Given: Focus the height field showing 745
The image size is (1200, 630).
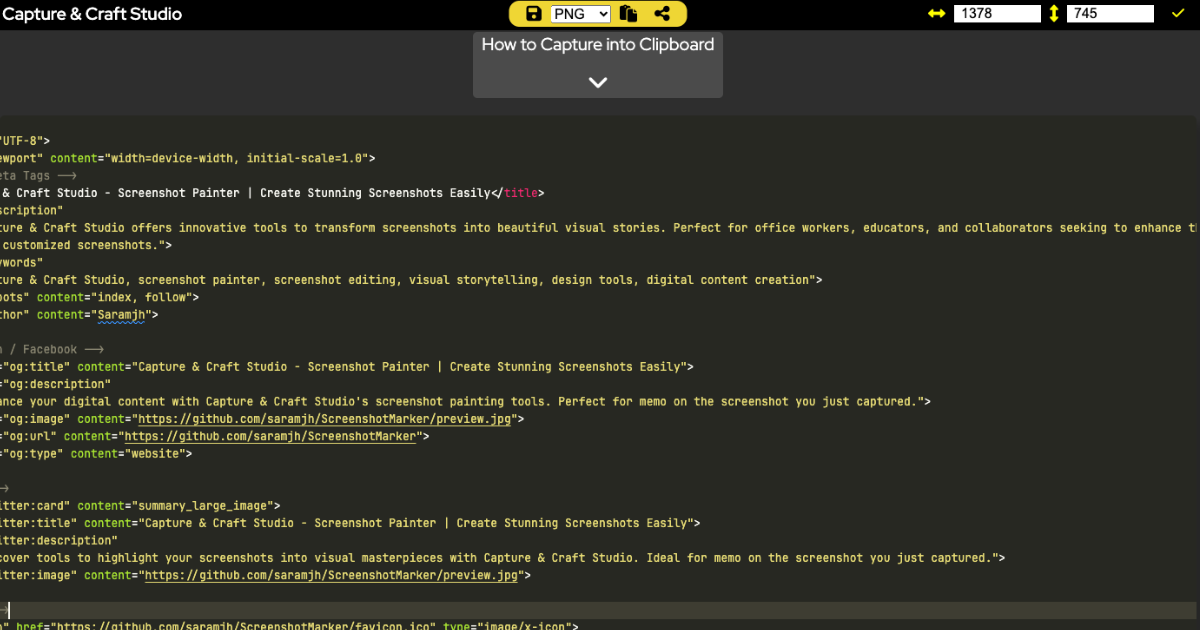Looking at the screenshot, I should [x=1110, y=14].
